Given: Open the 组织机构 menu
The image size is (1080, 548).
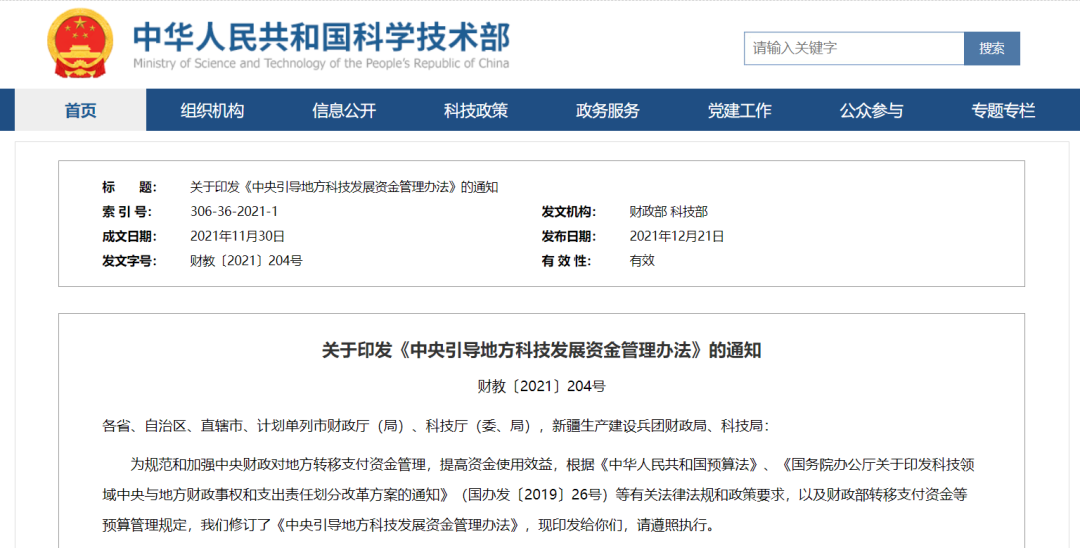Looking at the screenshot, I should pos(212,110).
